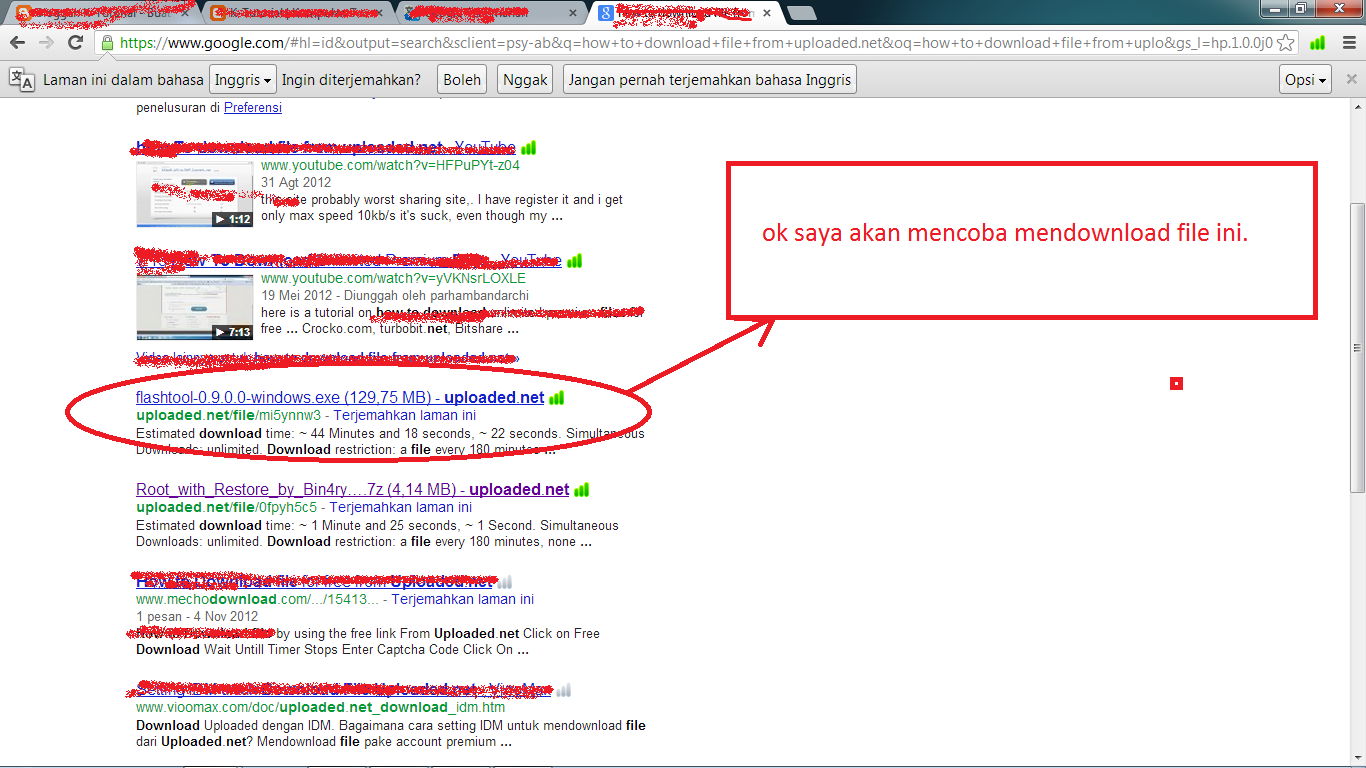Click the PageRank bars beside the flashtool result
Screen dimensions: 1366x768
click(x=556, y=397)
